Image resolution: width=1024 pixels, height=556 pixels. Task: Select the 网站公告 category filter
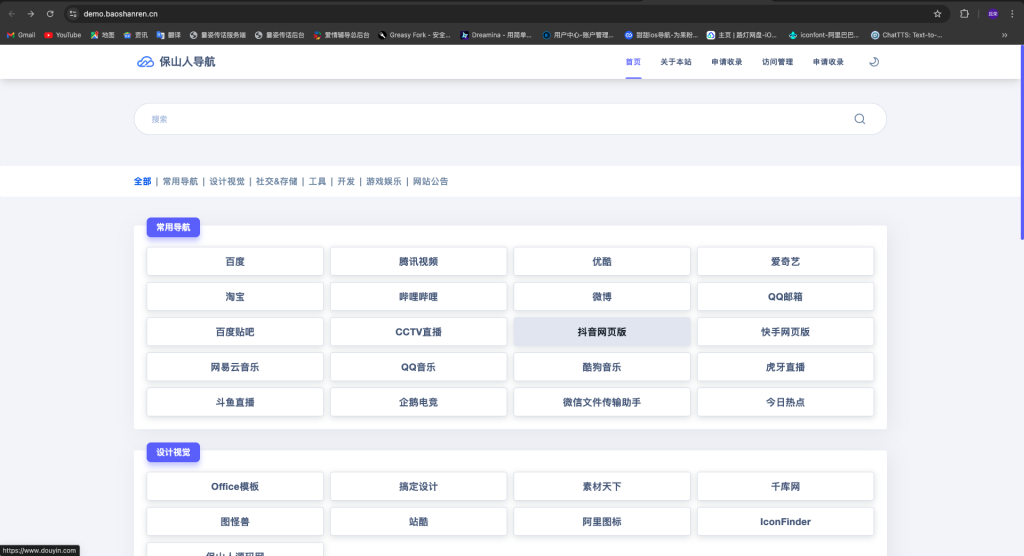430,182
